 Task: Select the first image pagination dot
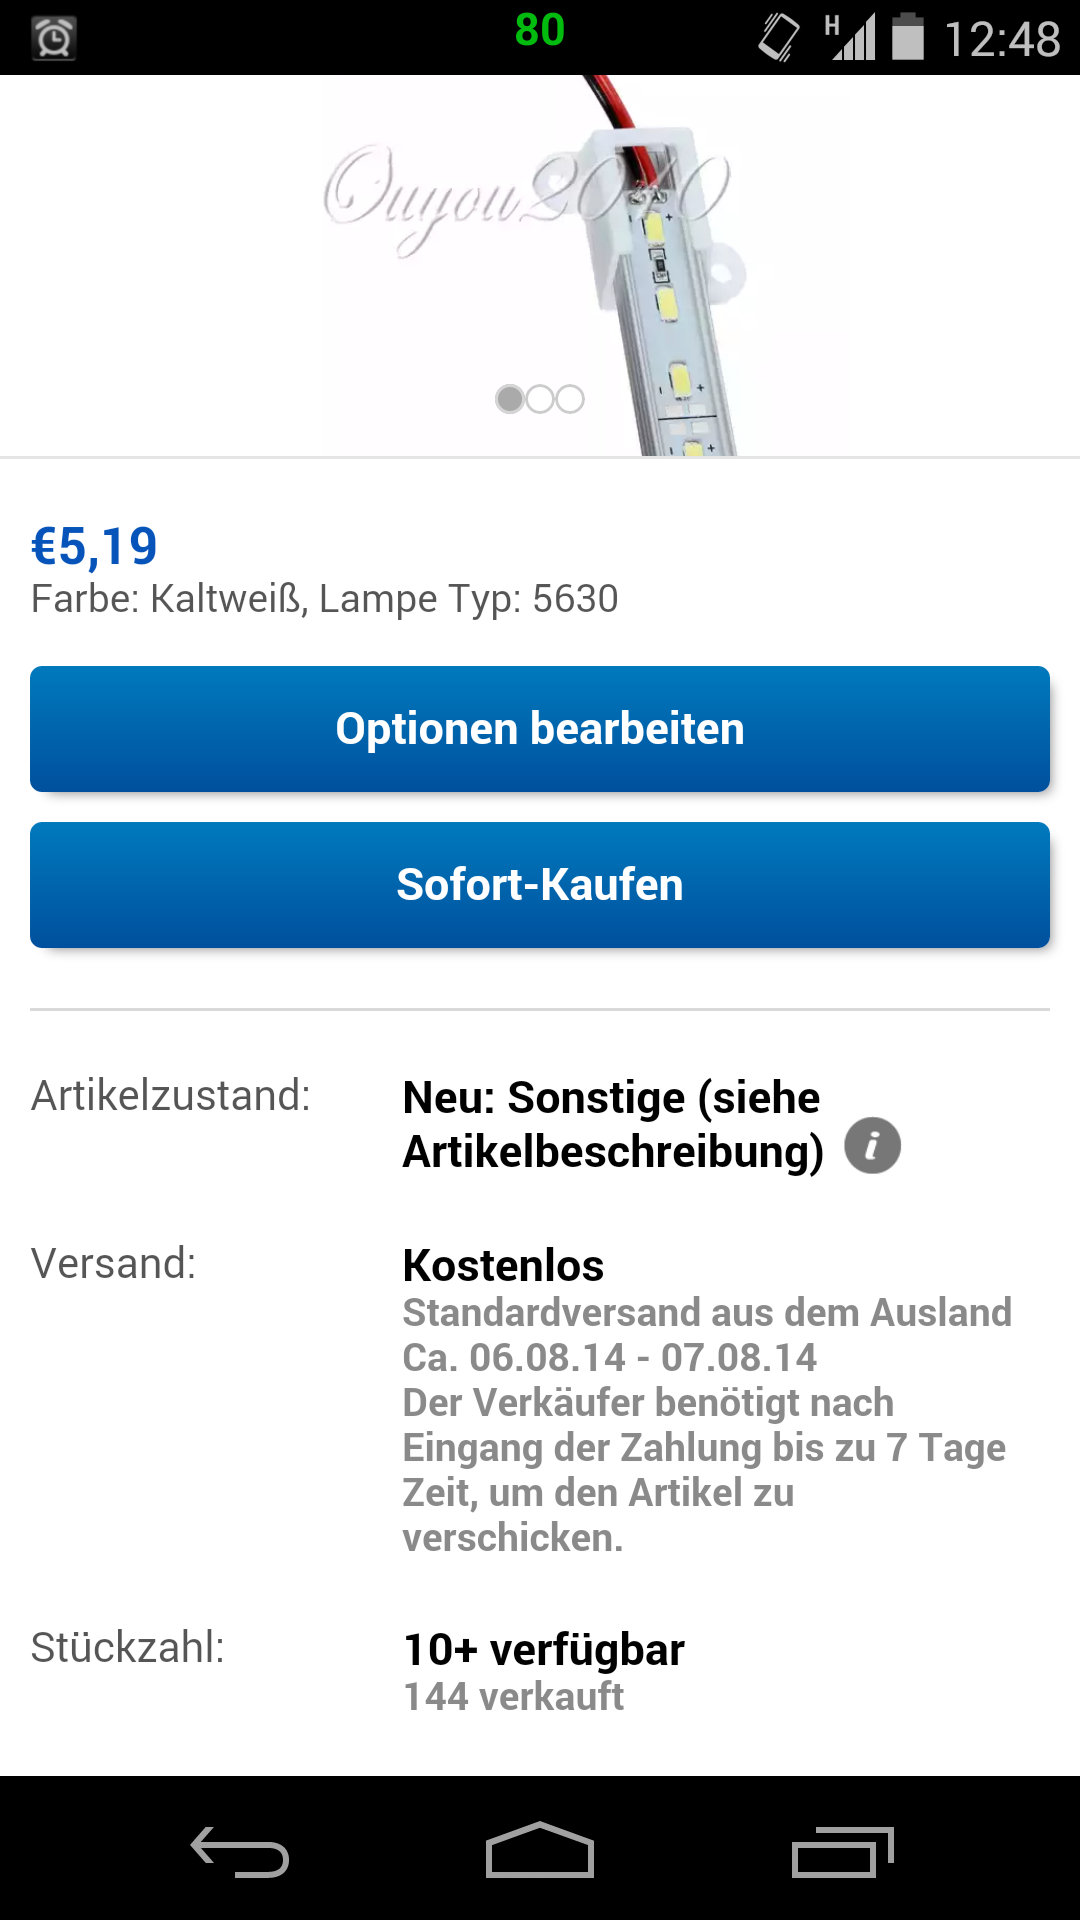click(510, 399)
